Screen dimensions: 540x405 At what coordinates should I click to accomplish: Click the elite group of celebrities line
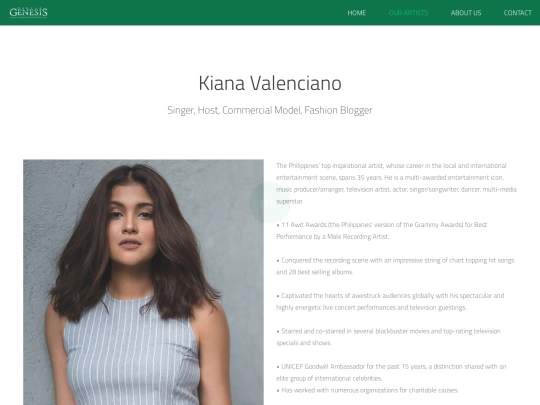(x=329, y=378)
